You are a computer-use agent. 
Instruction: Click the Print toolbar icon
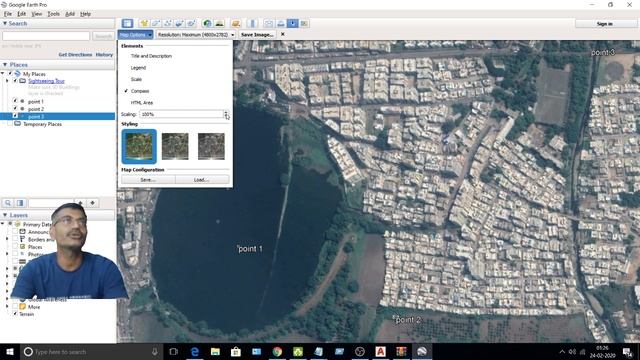click(280, 23)
